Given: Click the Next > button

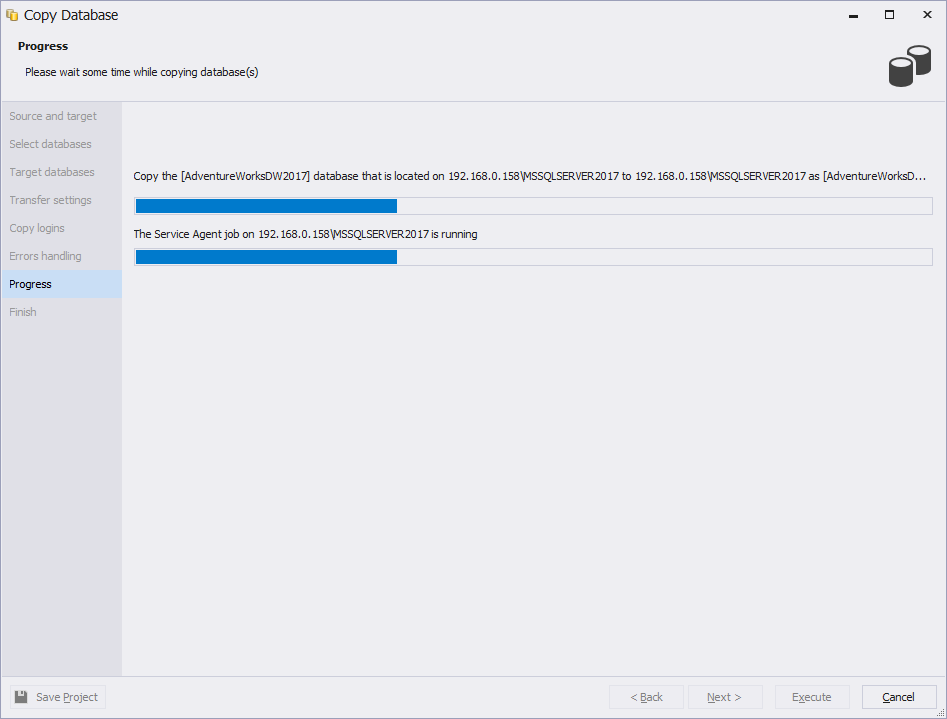Looking at the screenshot, I should (724, 697).
